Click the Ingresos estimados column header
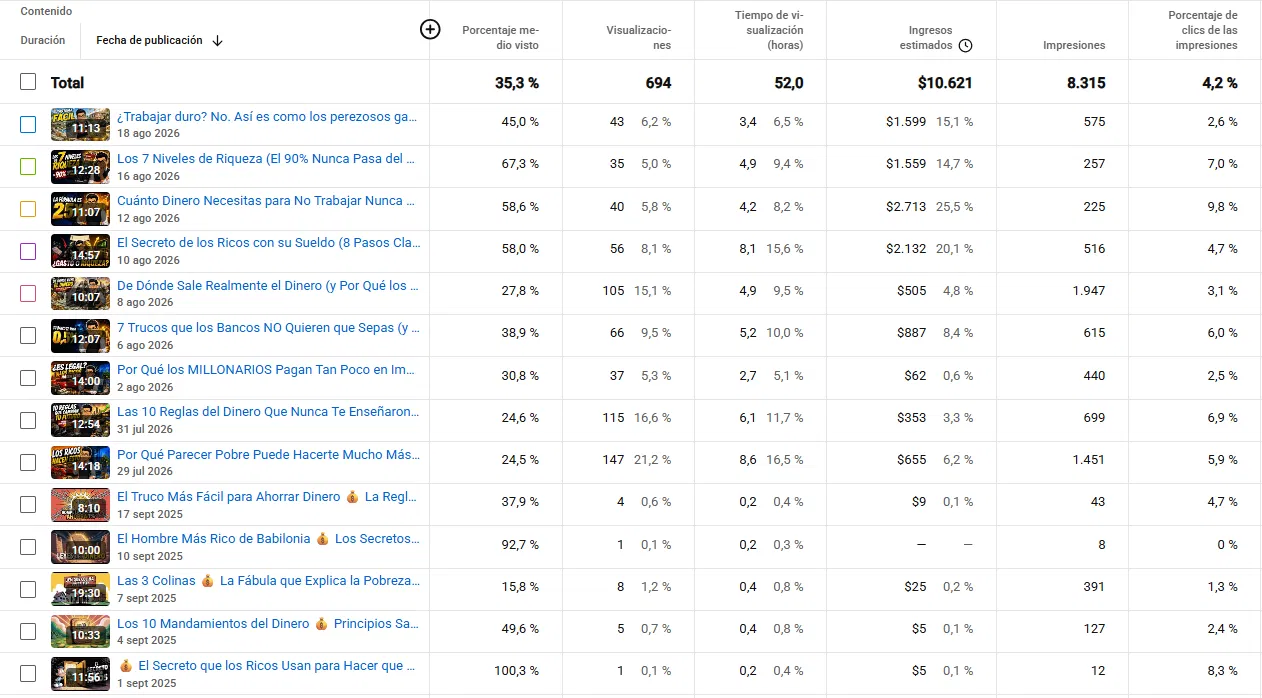 point(924,38)
